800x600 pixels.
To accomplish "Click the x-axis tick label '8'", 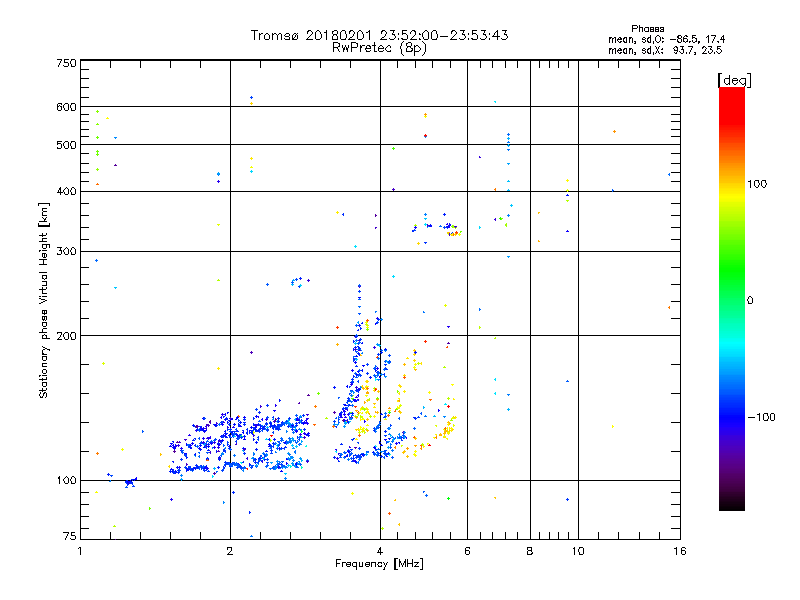I will point(530,551).
